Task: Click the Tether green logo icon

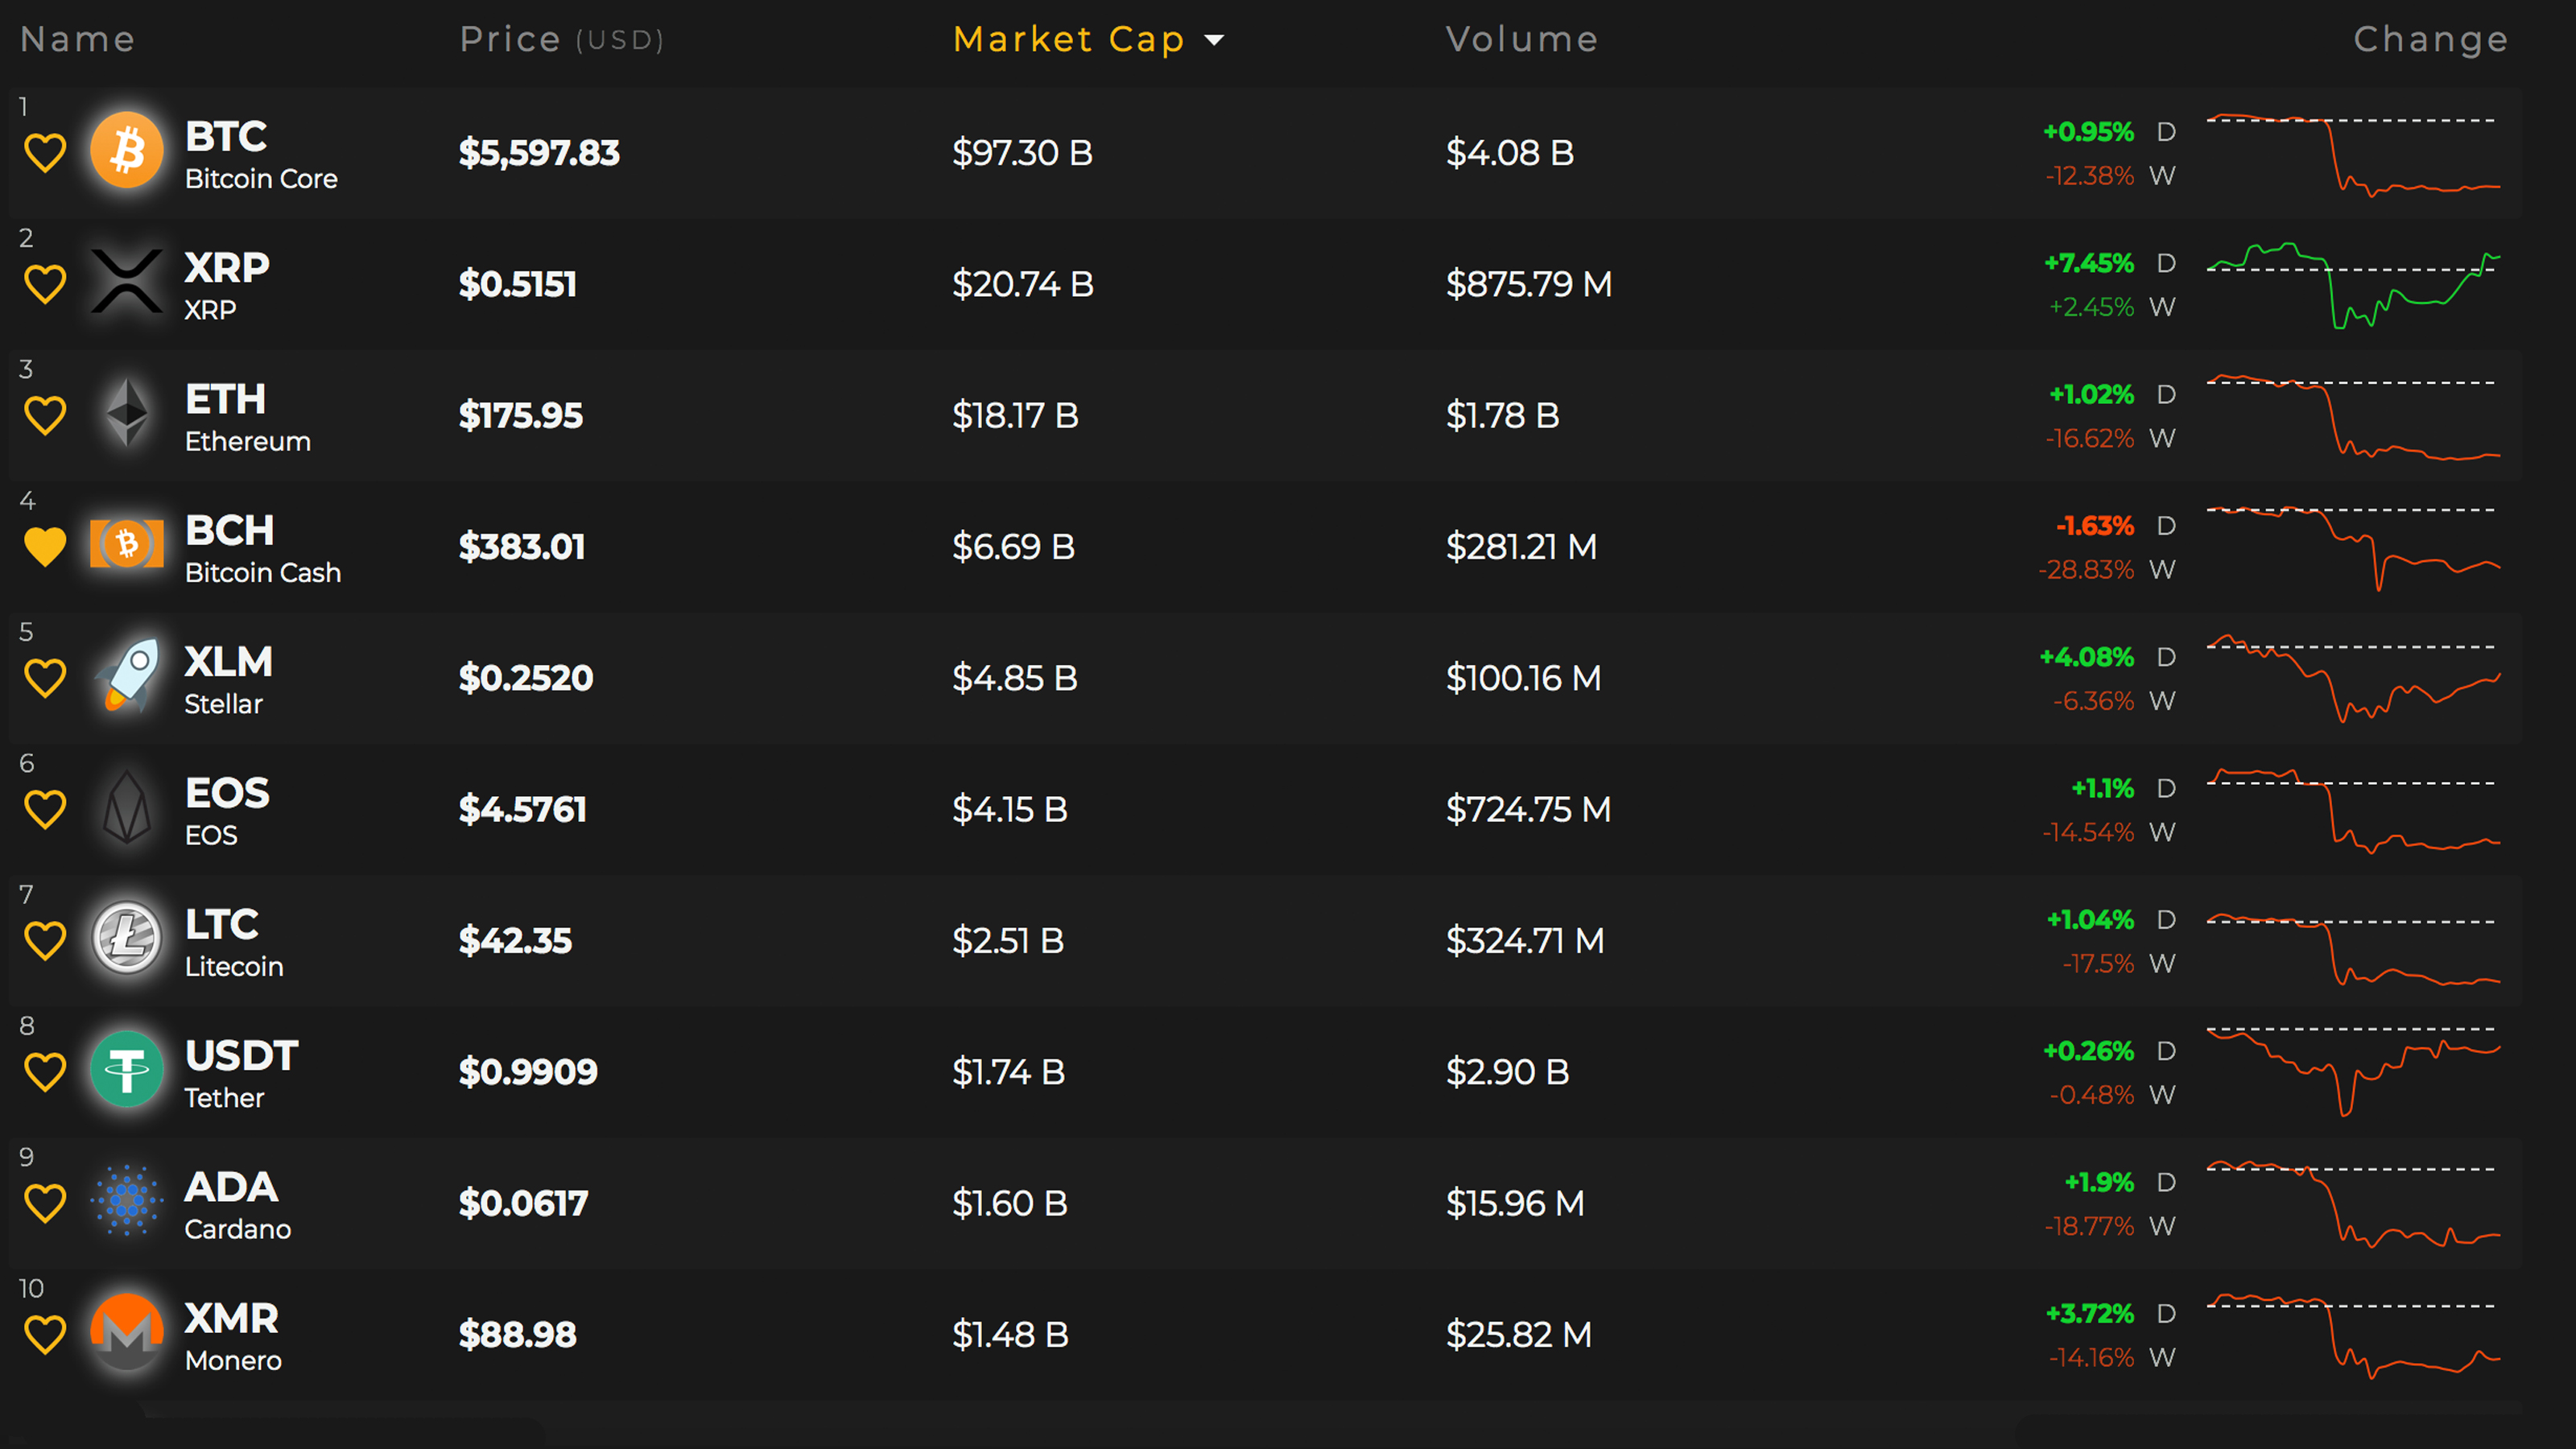Action: pyautogui.click(x=127, y=1070)
